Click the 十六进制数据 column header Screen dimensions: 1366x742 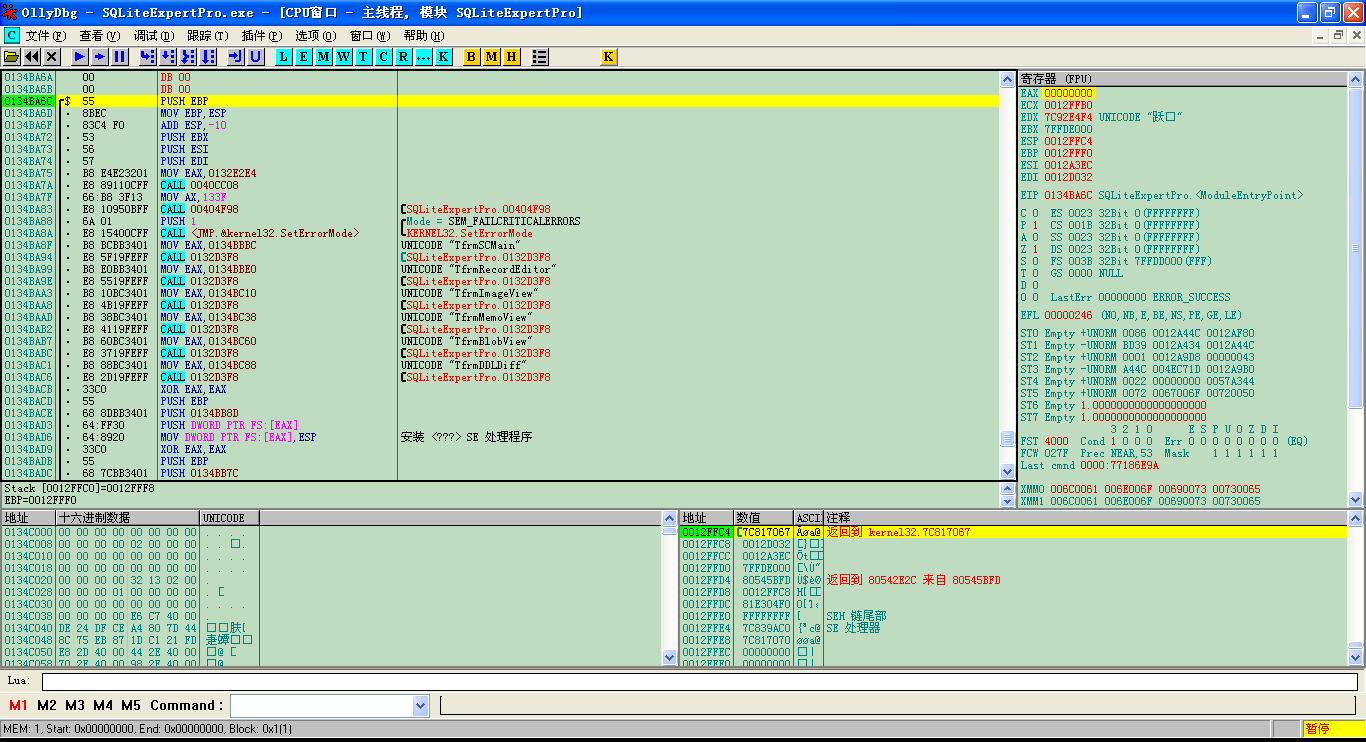(x=128, y=518)
